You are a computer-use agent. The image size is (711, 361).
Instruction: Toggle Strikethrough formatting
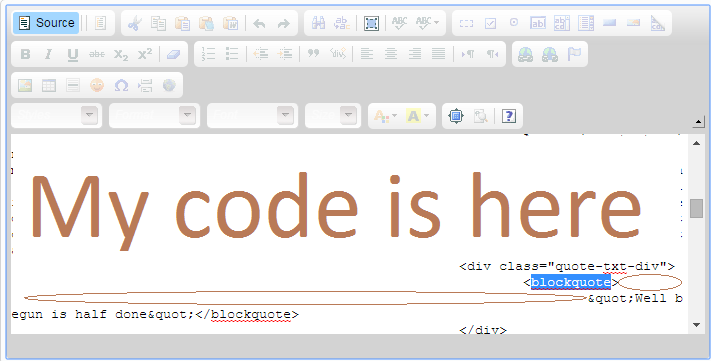tap(97, 54)
